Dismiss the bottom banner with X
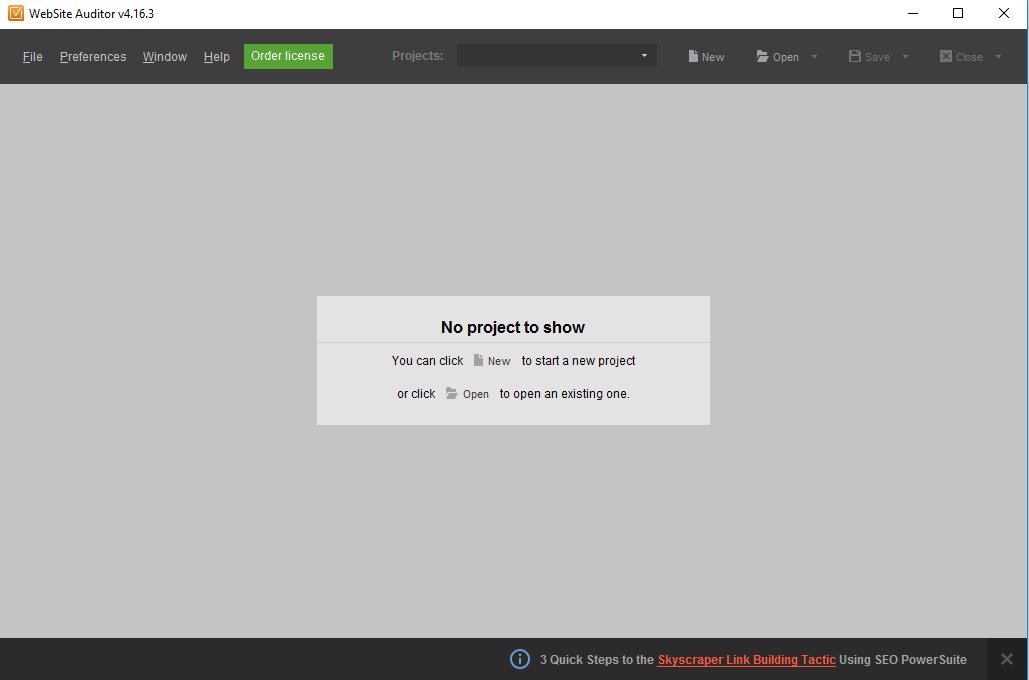 click(x=1007, y=658)
